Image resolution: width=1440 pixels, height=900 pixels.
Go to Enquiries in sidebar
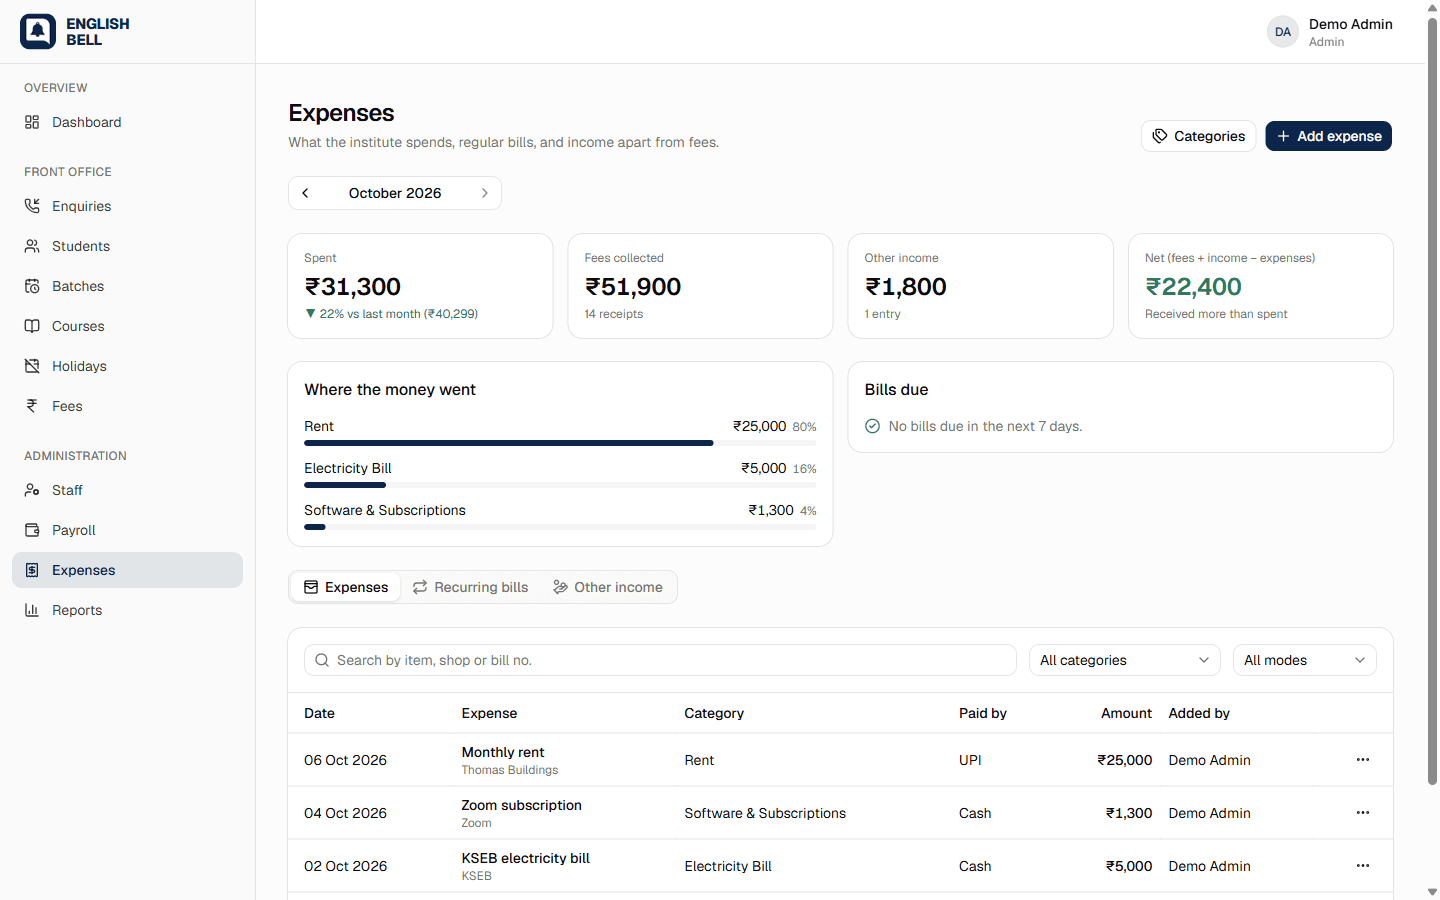(127, 206)
